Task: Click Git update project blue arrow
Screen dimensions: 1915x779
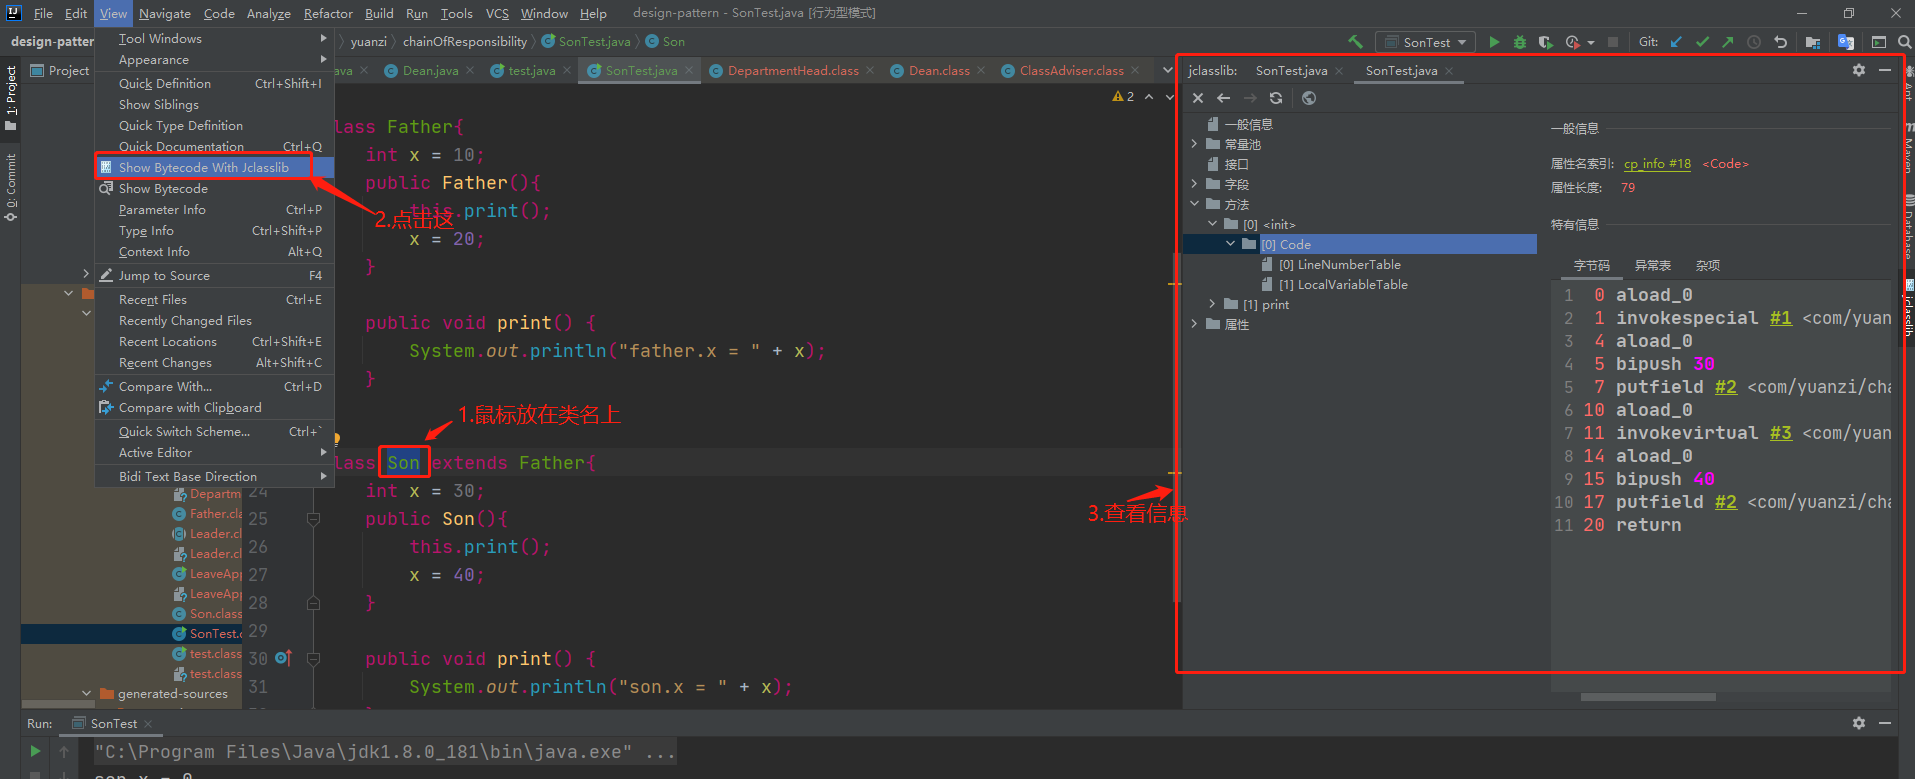Action: (1676, 42)
